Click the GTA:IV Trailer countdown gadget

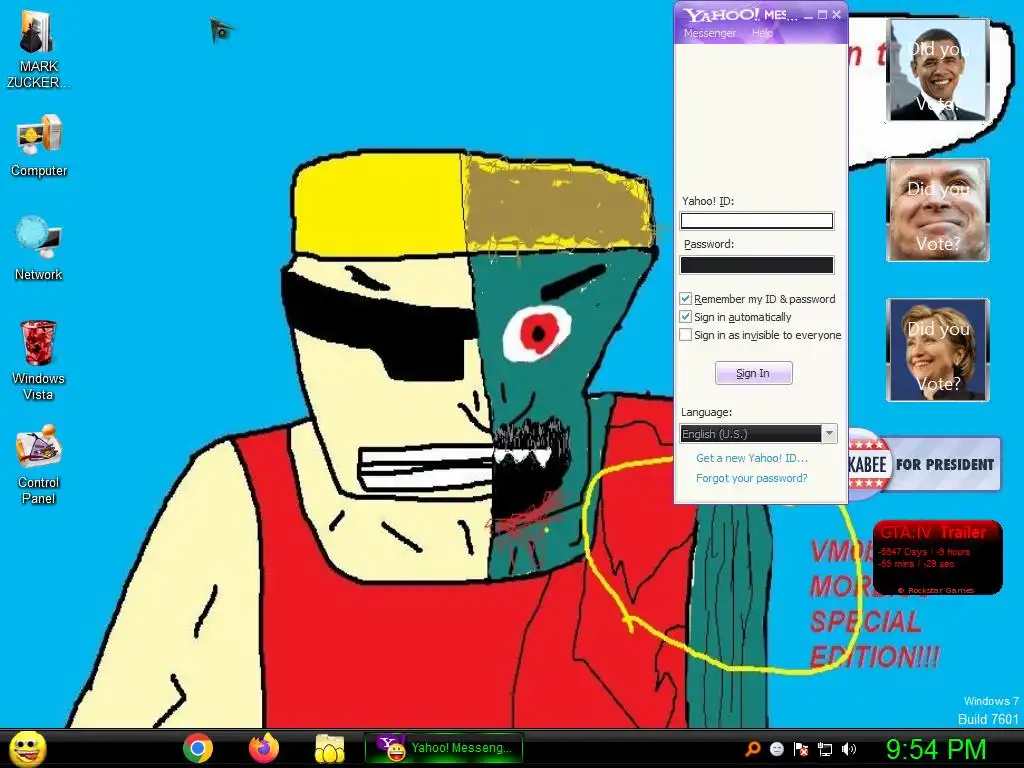937,557
